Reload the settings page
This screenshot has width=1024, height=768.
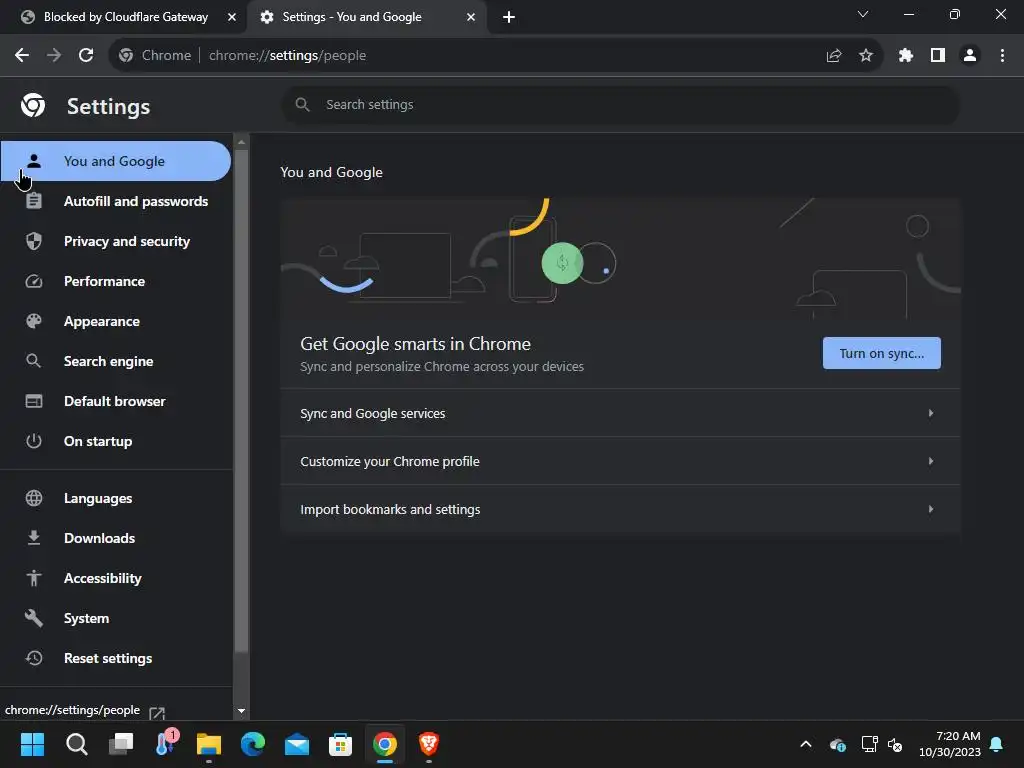coord(86,56)
